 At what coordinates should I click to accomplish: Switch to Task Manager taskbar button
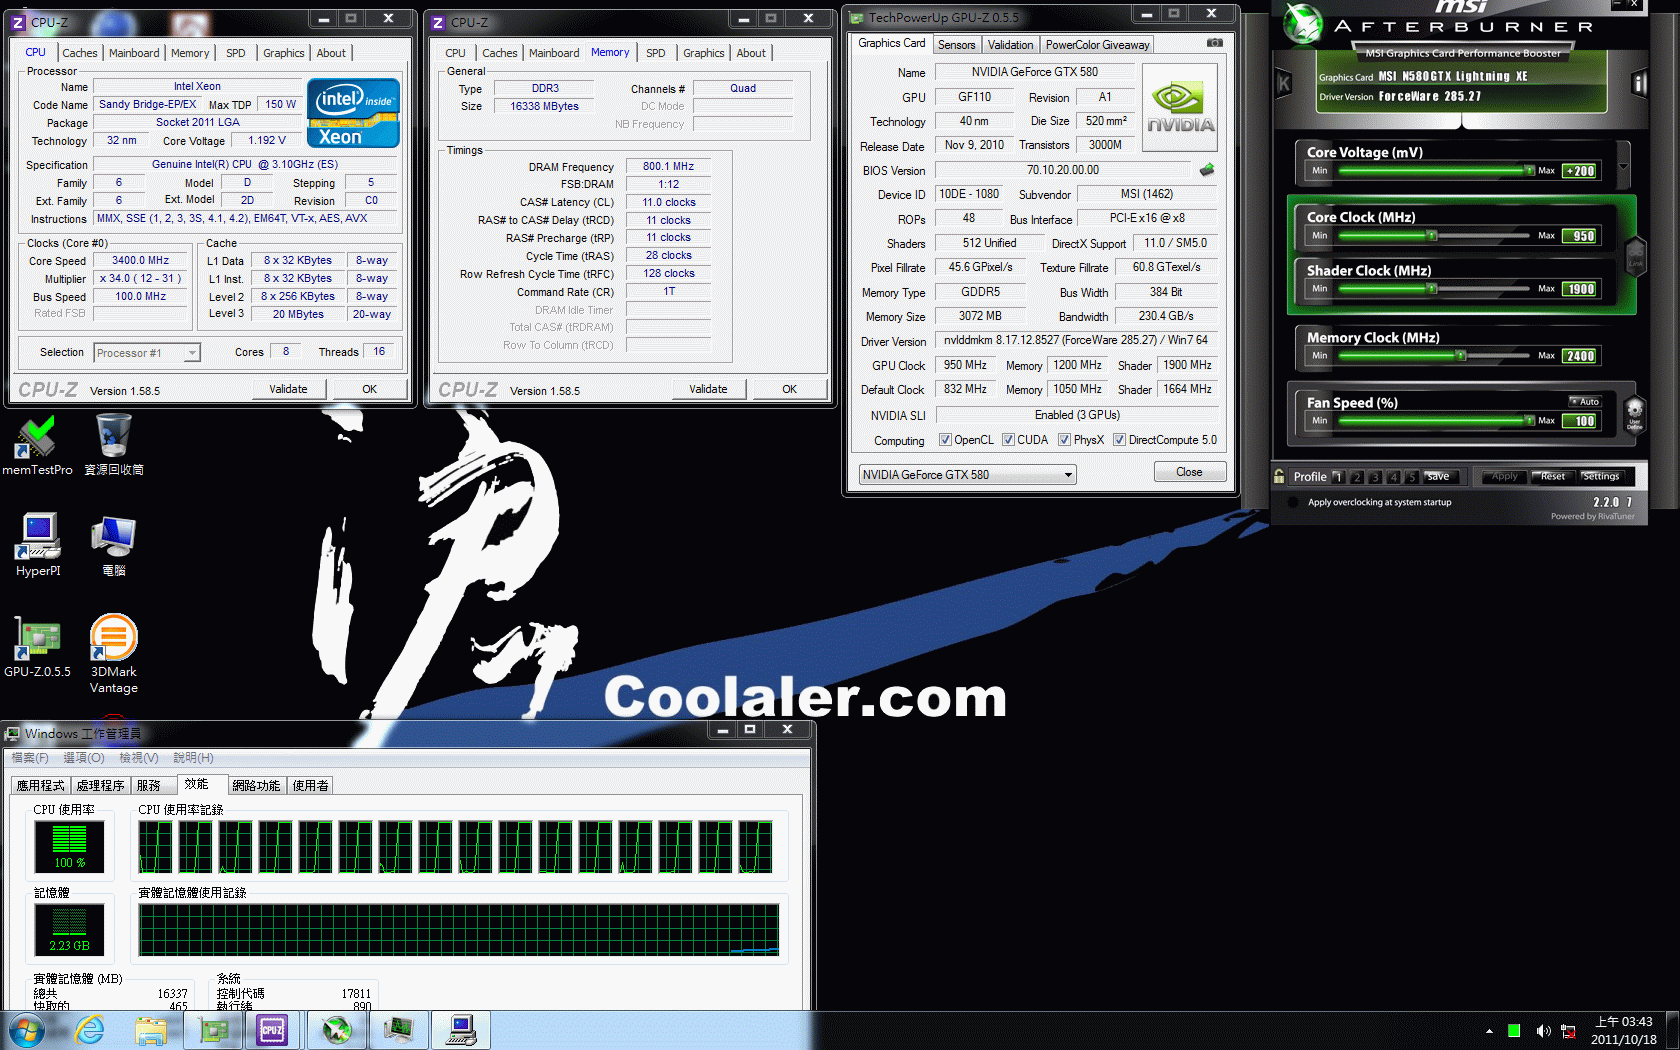(399, 1030)
